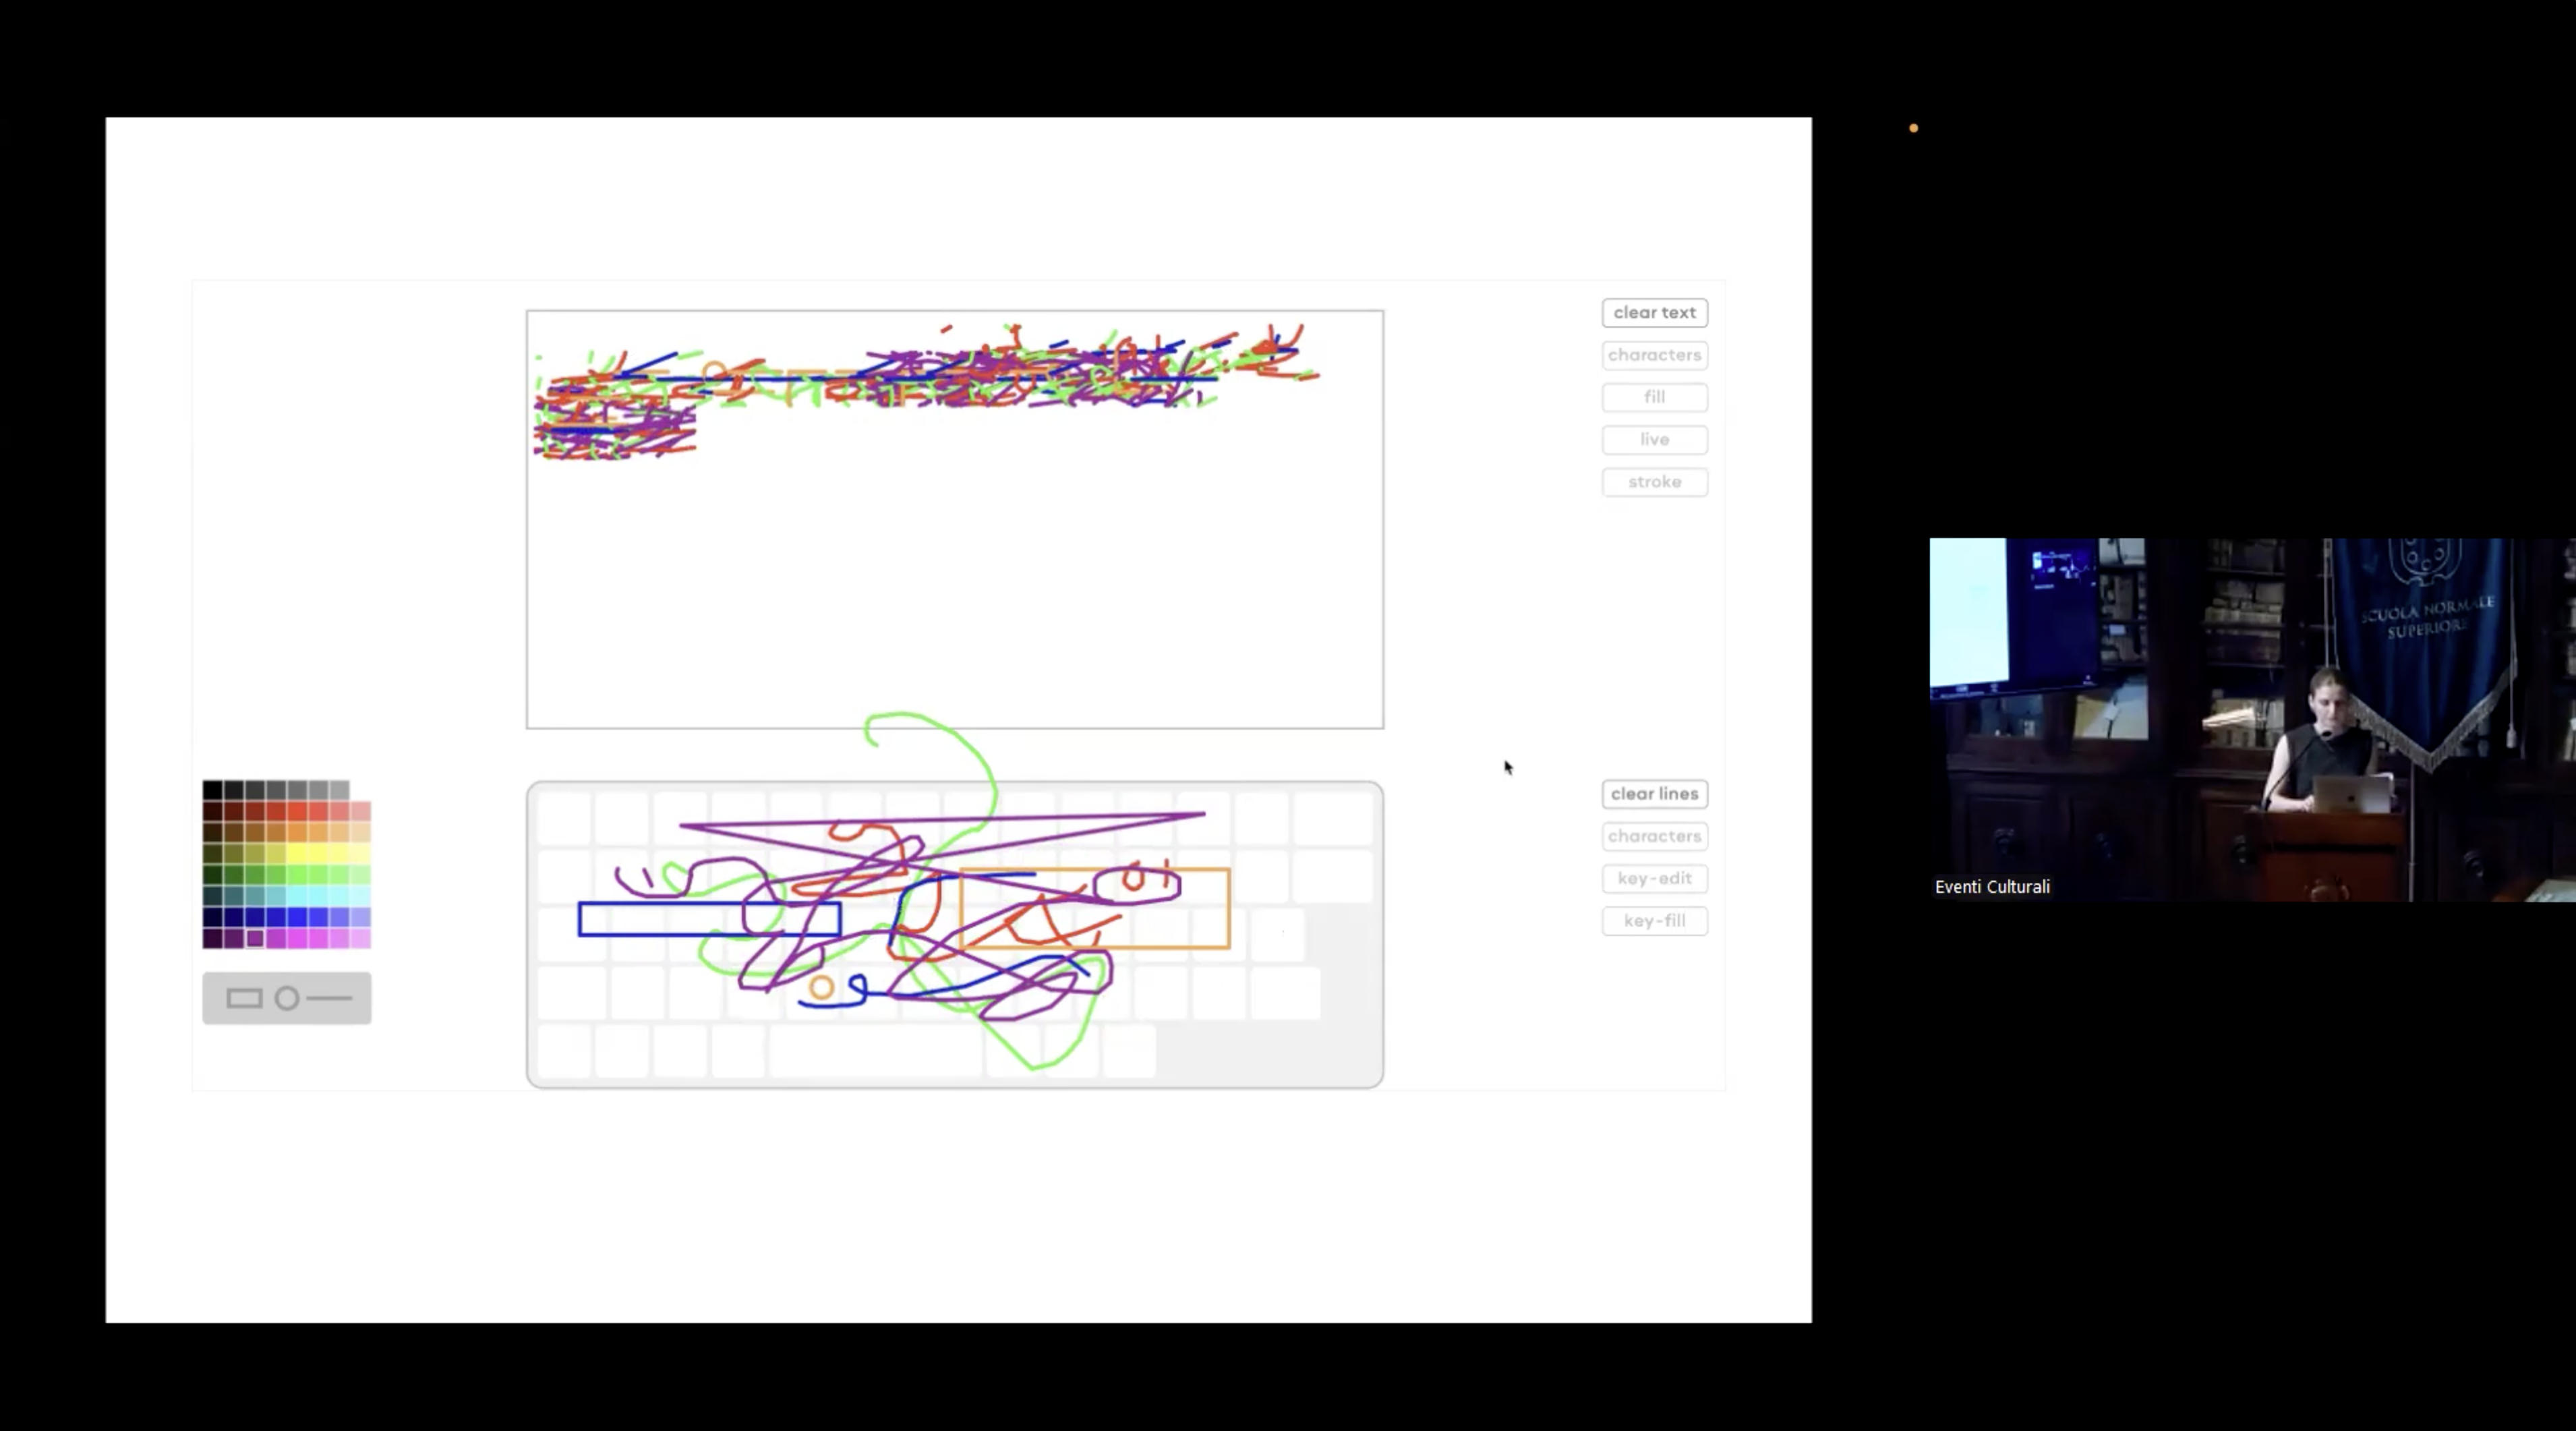Pick the selected purple swatch in palette

[x=255, y=938]
